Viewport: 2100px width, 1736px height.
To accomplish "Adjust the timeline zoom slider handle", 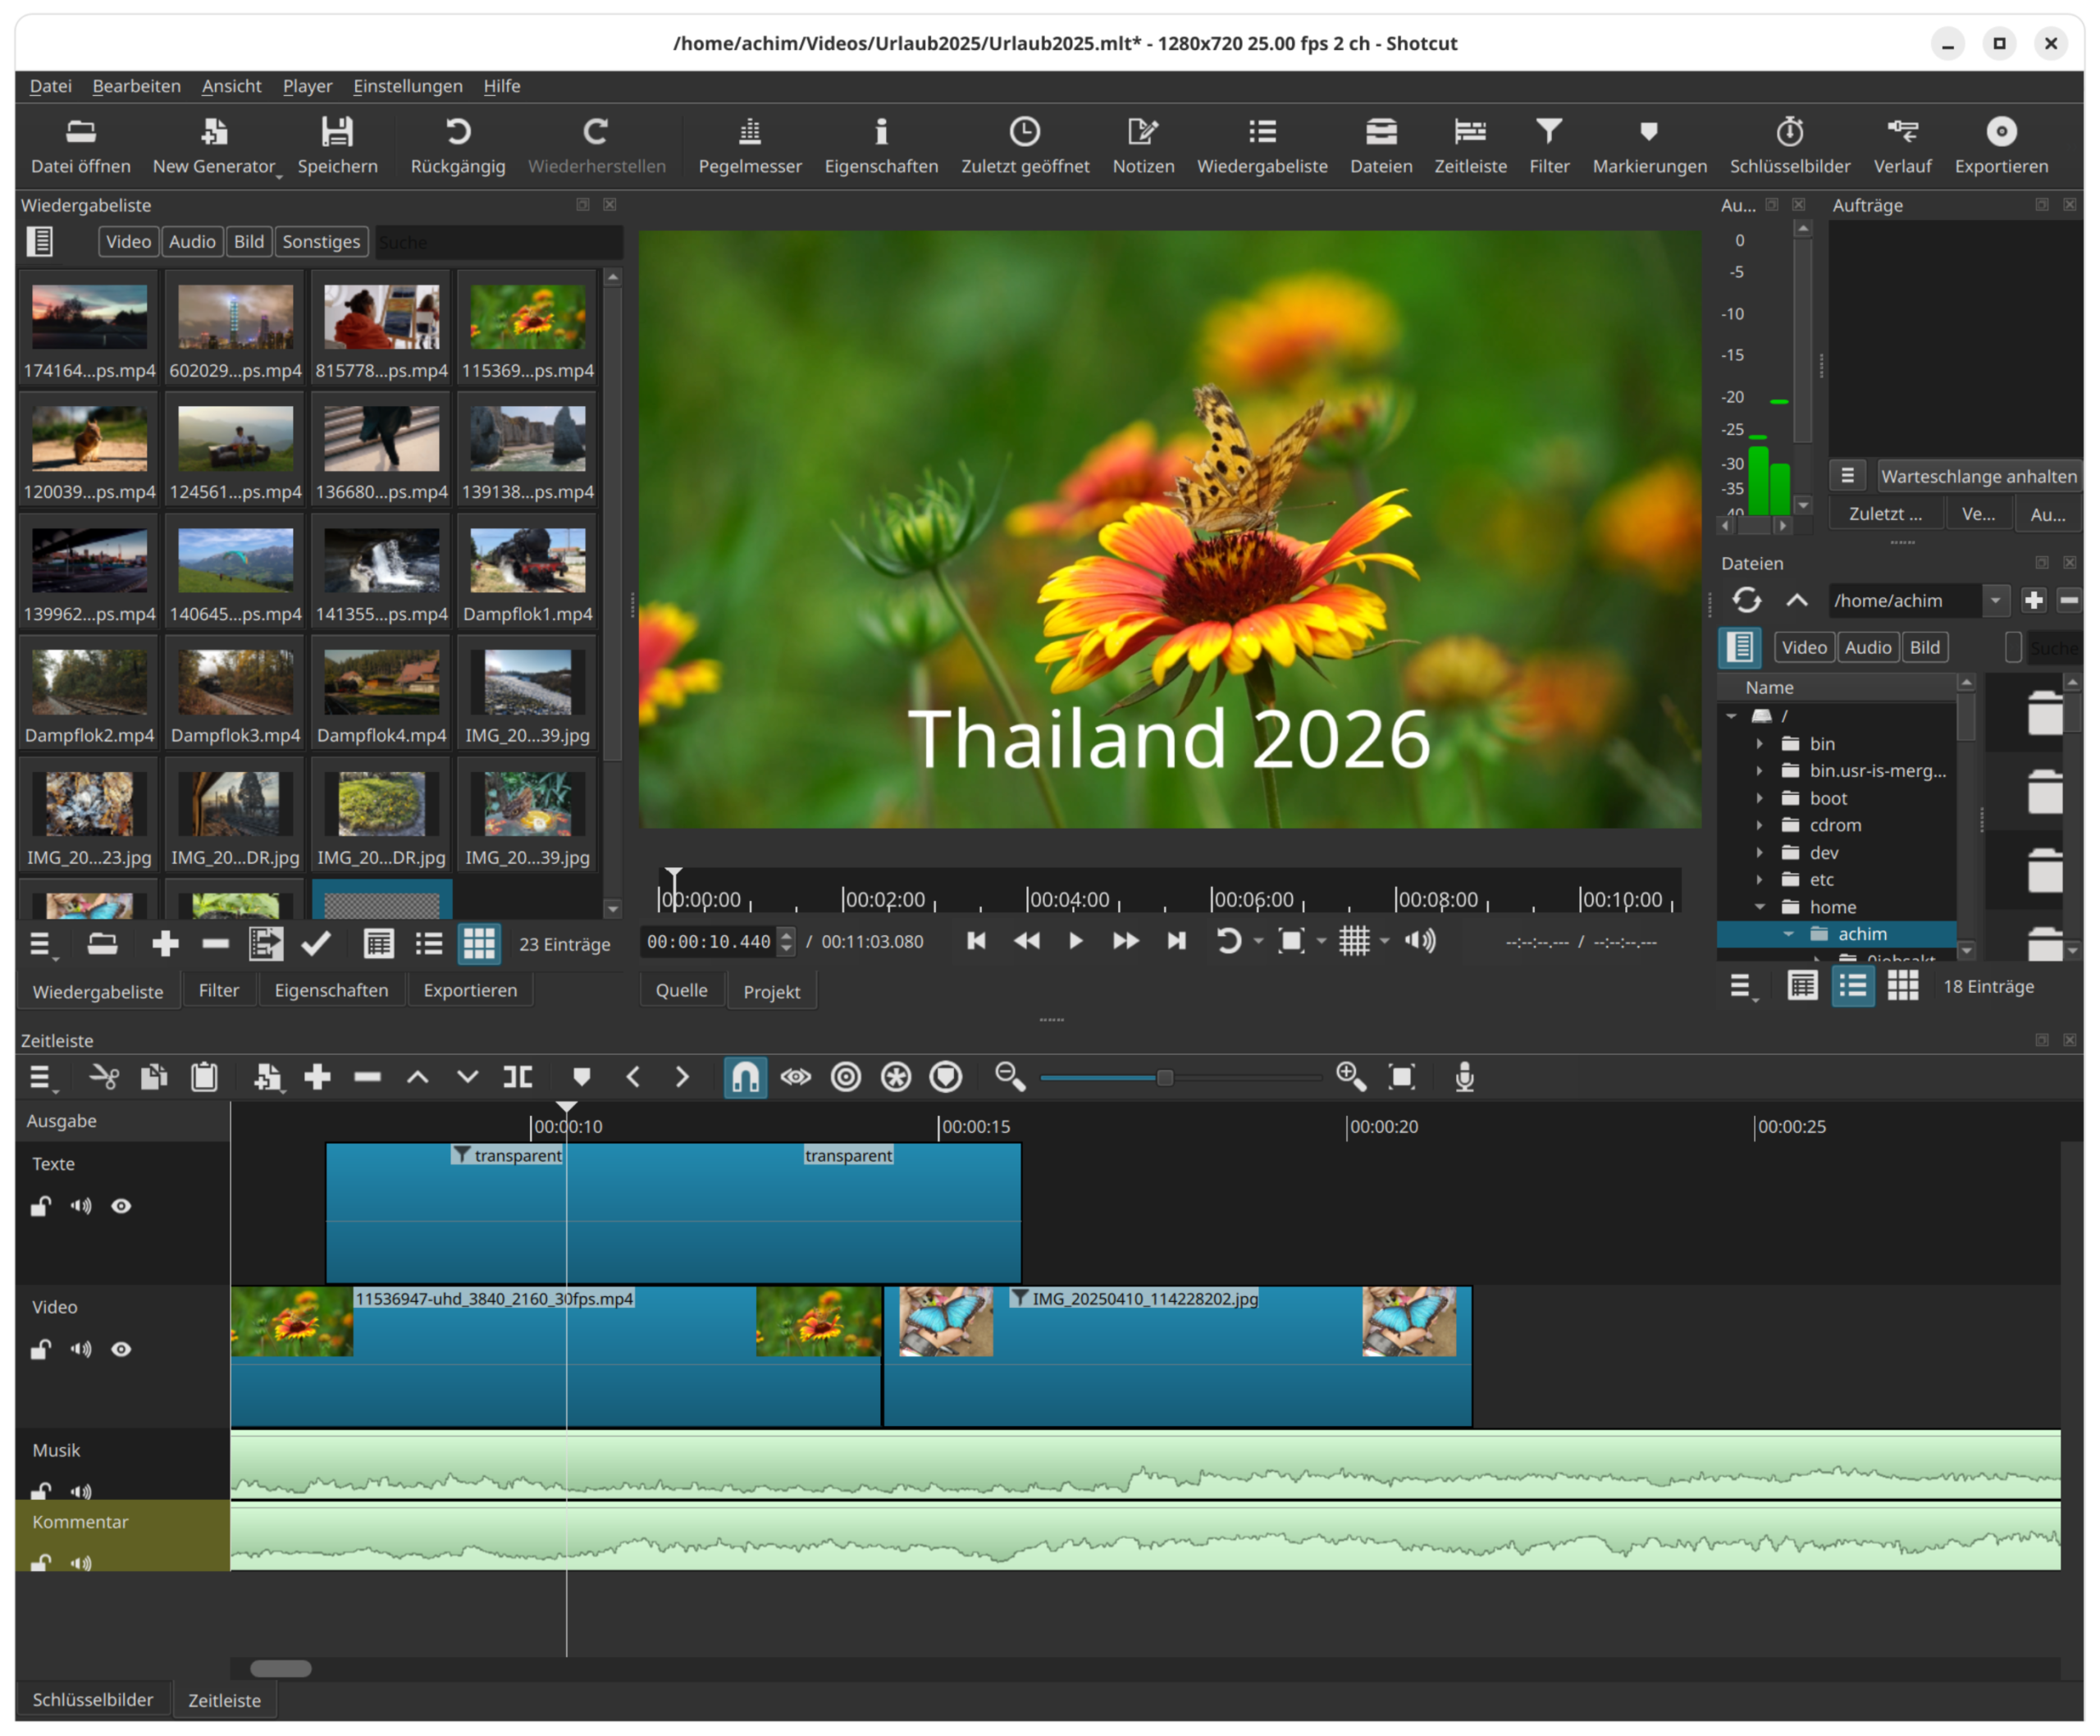I will pyautogui.click(x=1164, y=1077).
